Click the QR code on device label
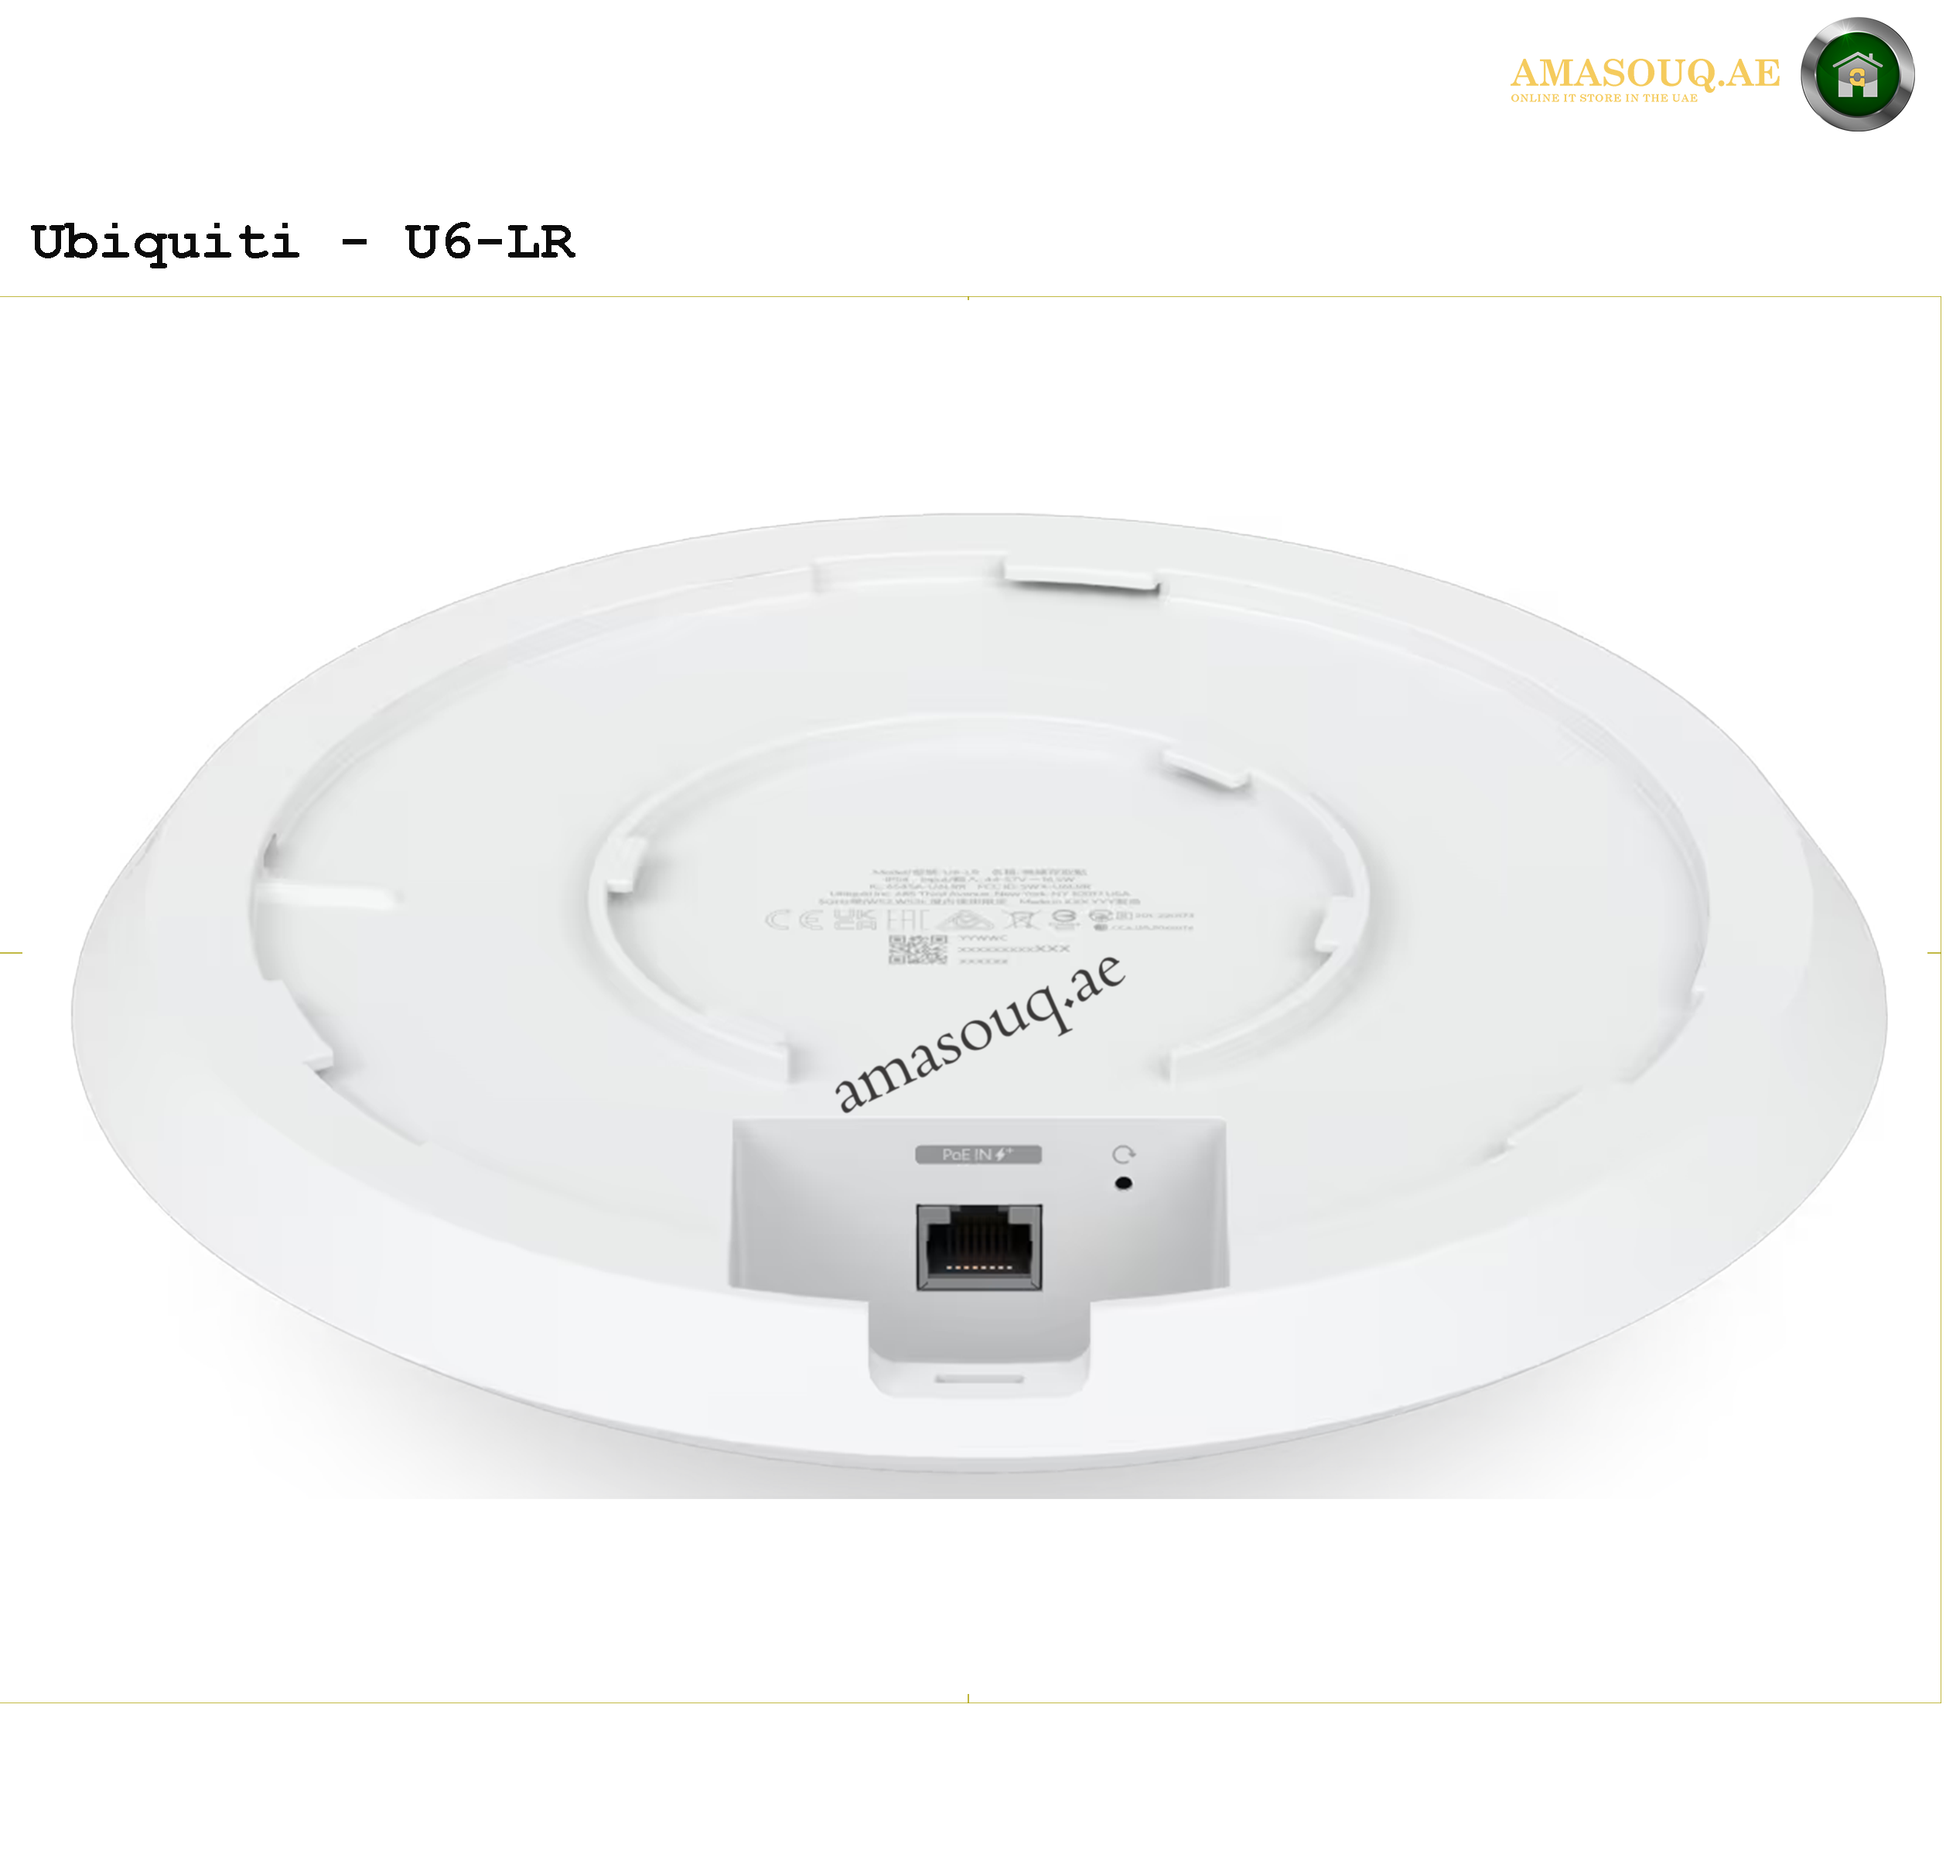This screenshot has height=1875, width=1946. point(918,949)
